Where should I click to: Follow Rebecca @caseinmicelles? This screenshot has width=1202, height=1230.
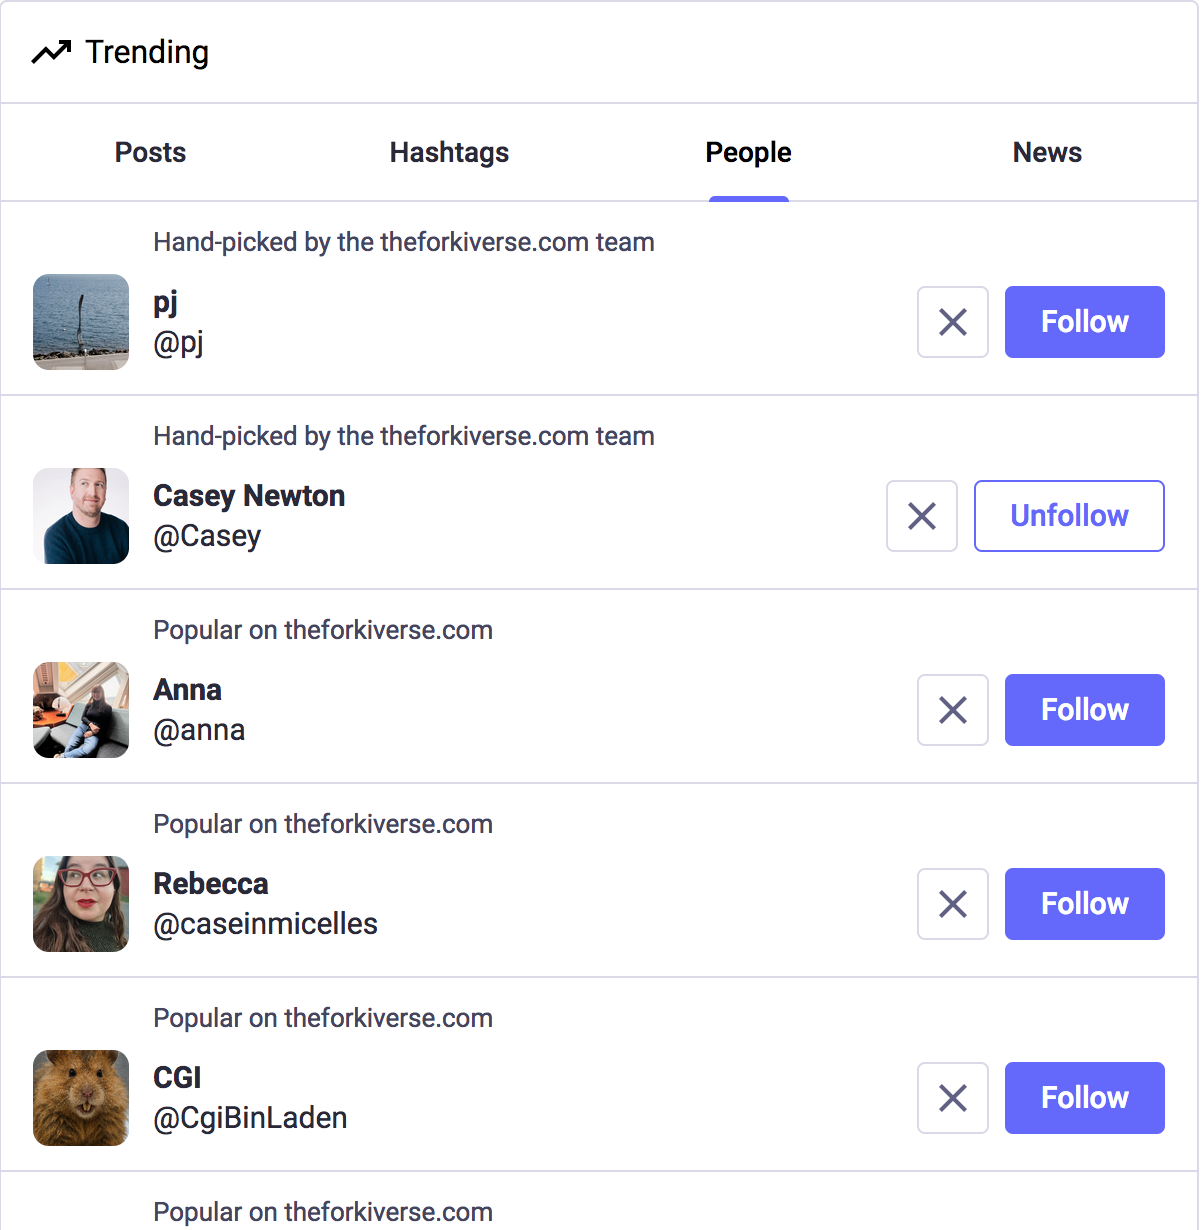[1084, 904]
